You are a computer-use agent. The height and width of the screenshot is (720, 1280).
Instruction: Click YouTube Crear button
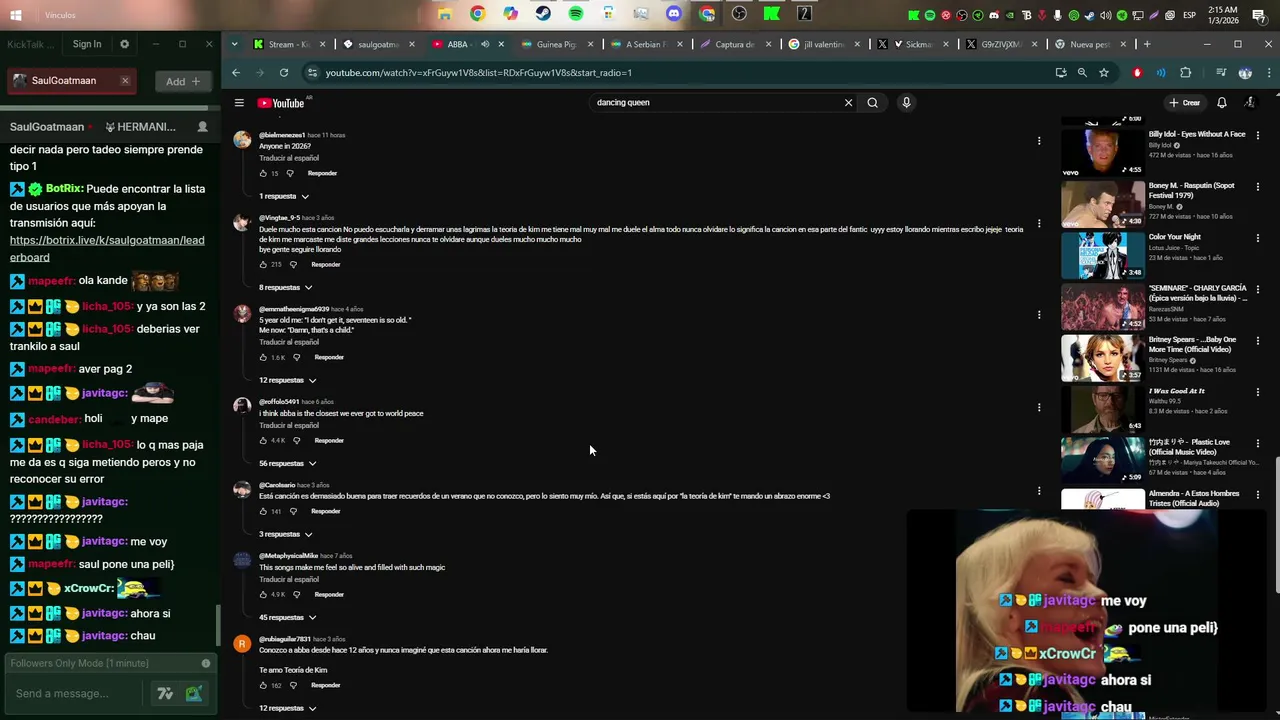click(1185, 103)
